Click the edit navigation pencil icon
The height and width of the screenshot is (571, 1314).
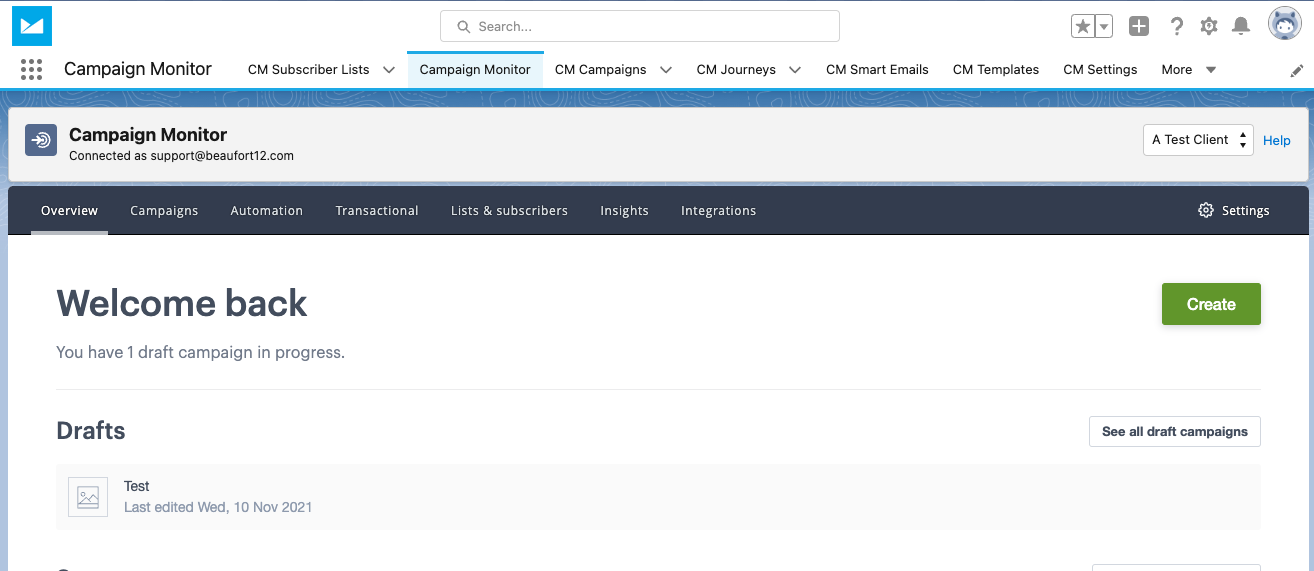pyautogui.click(x=1297, y=71)
